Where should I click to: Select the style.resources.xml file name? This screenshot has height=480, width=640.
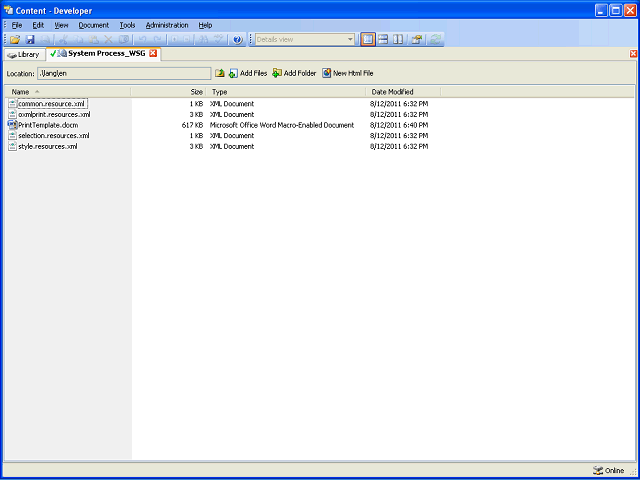tap(48, 147)
